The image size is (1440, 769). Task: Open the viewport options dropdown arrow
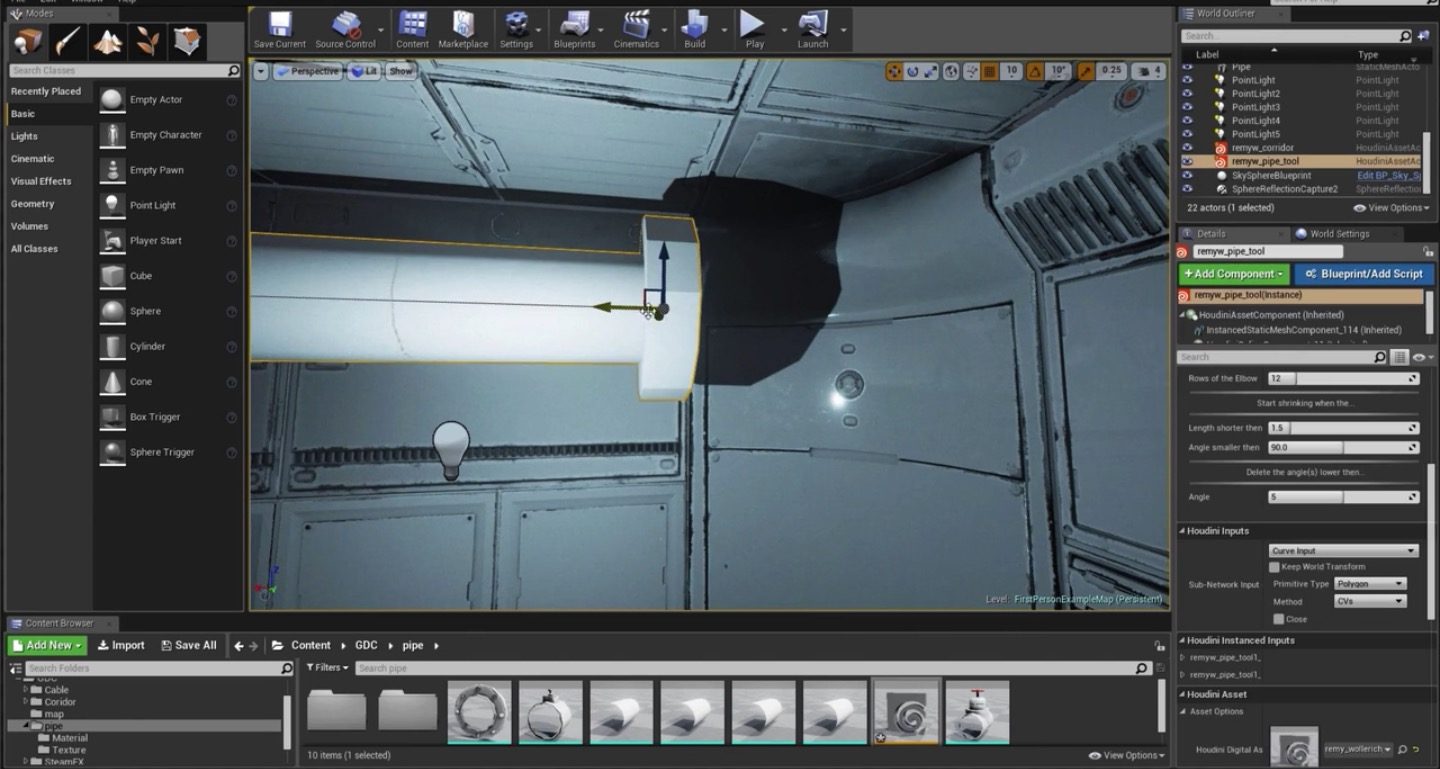pyautogui.click(x=261, y=71)
